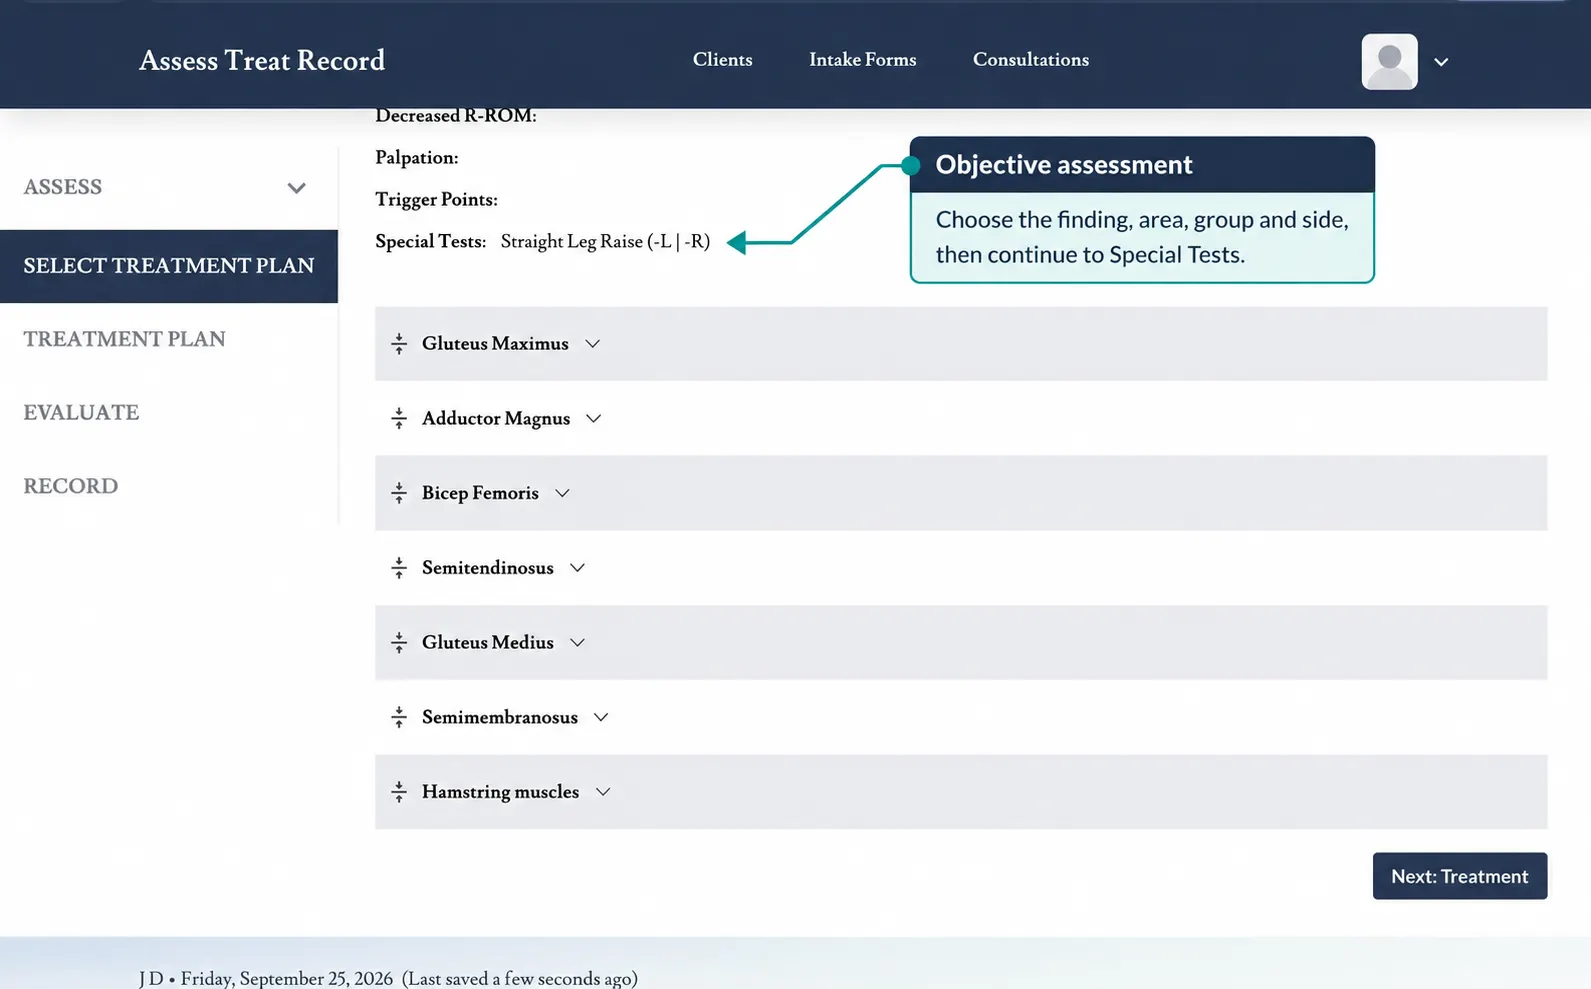
Task: Expand the Gluteus Medius chevron
Action: point(577,643)
